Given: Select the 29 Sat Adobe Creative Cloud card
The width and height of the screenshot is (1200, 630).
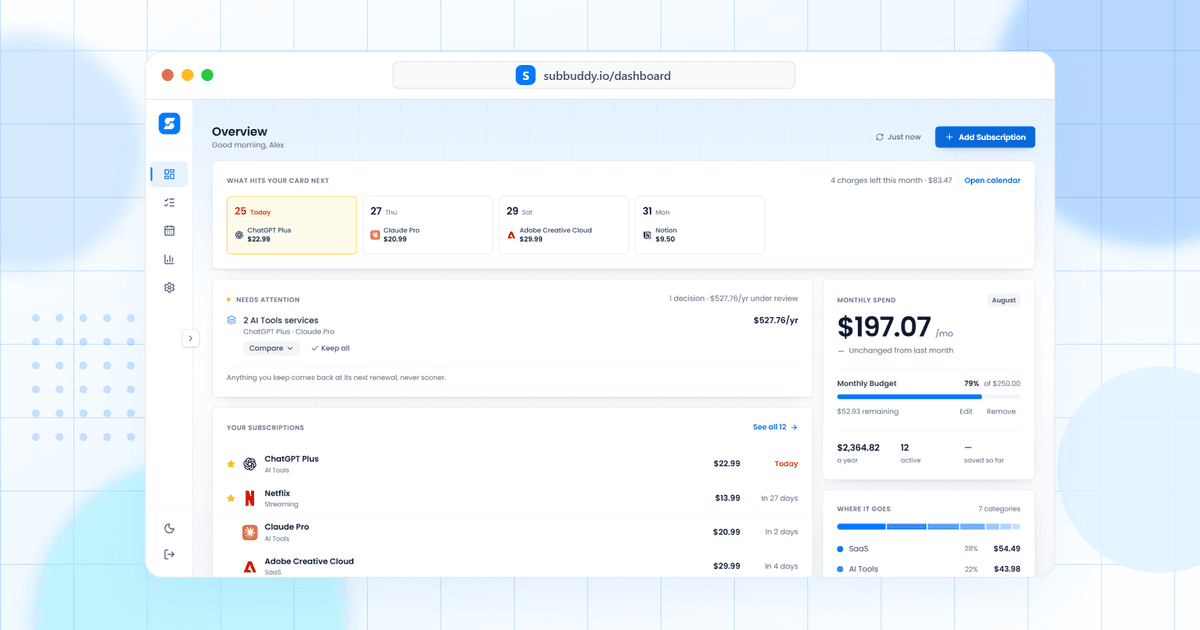Looking at the screenshot, I should click(564, 225).
